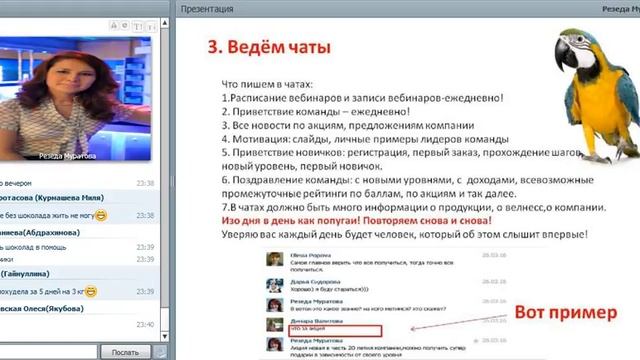
Task: Click red line 'Изо дня в день как попугаи!'
Action: pos(357,221)
